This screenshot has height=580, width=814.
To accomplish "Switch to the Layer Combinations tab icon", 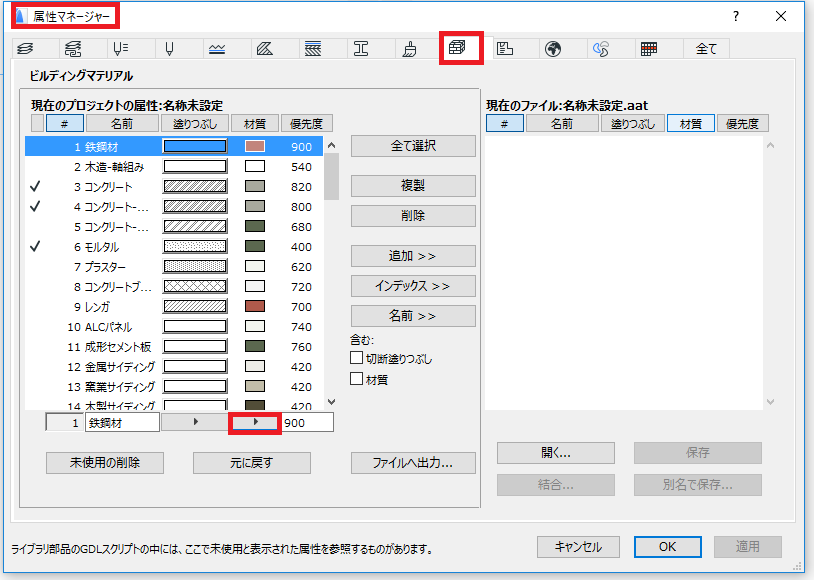I will (x=73, y=49).
